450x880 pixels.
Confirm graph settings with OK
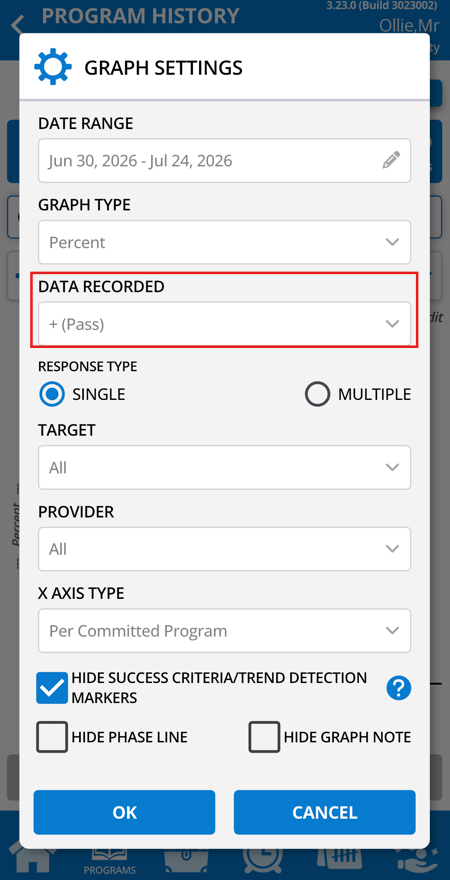(124, 812)
